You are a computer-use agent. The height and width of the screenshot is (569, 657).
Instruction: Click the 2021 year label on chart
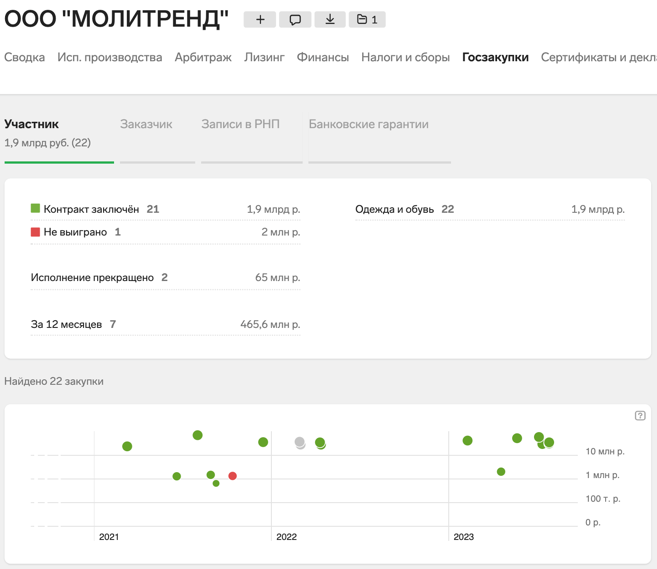point(109,537)
